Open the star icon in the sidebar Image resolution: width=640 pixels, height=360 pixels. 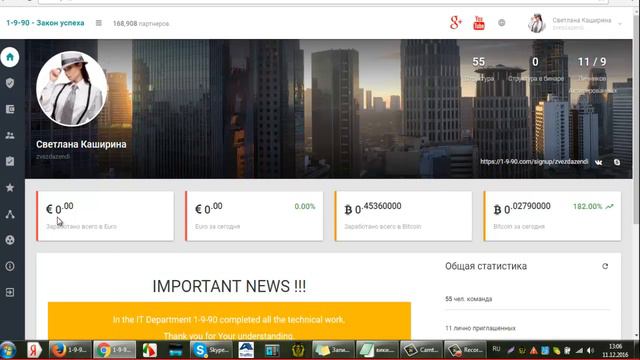[x=10, y=187]
